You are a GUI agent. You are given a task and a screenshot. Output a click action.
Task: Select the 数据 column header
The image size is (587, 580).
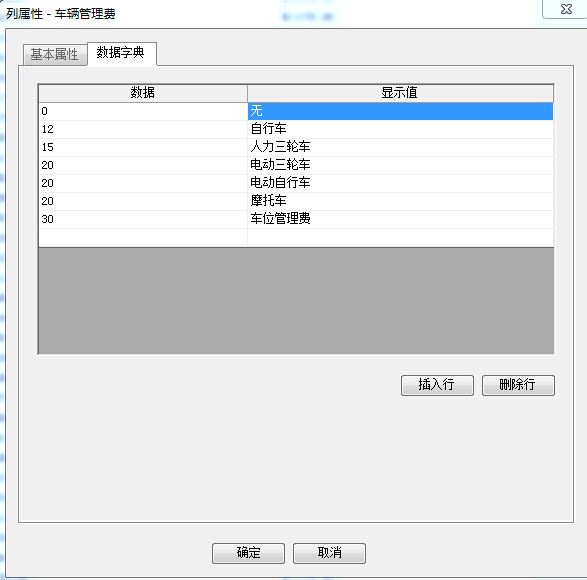[143, 93]
